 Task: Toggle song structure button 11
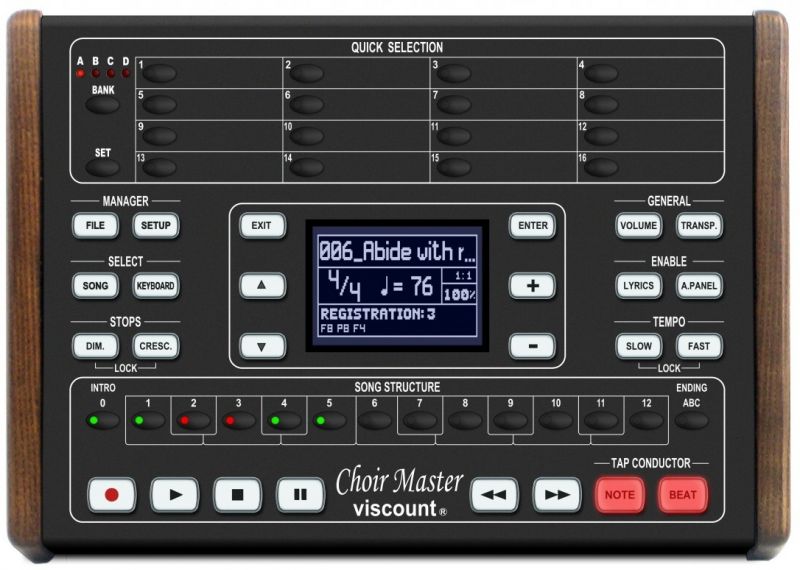(x=601, y=421)
